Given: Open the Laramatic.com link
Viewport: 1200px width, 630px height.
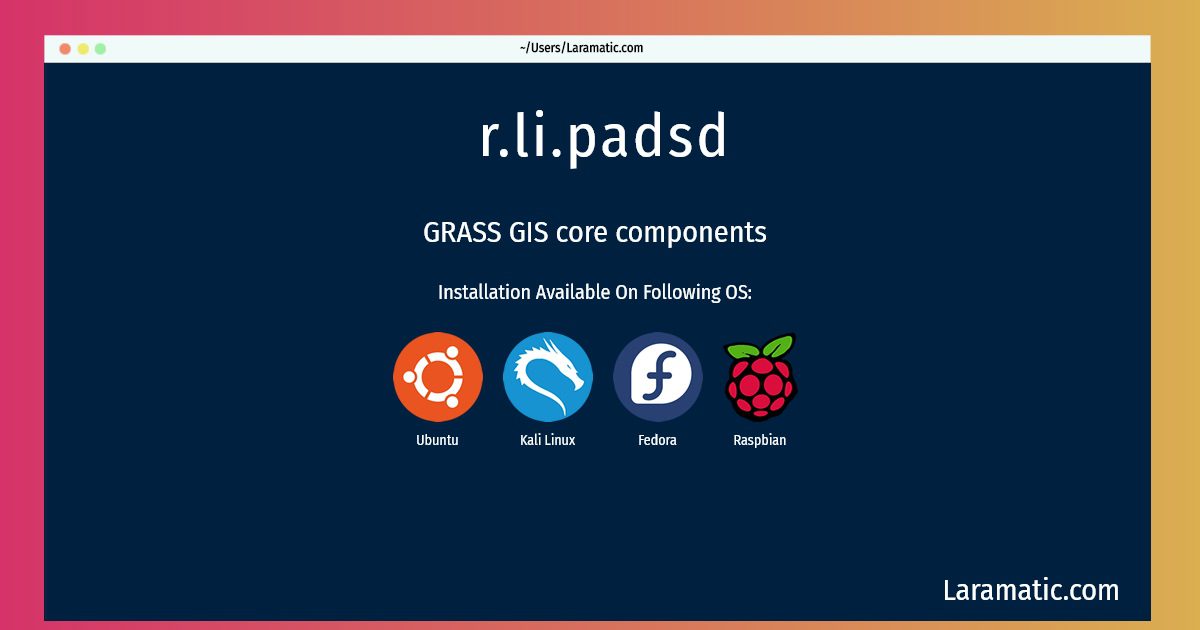Looking at the screenshot, I should pyautogui.click(x=1031, y=590).
